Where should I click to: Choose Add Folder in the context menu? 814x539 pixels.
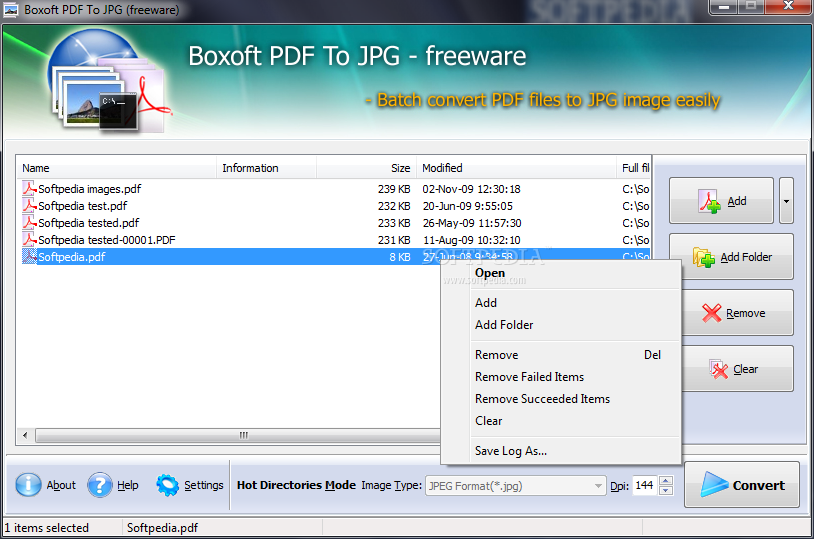tap(561, 325)
